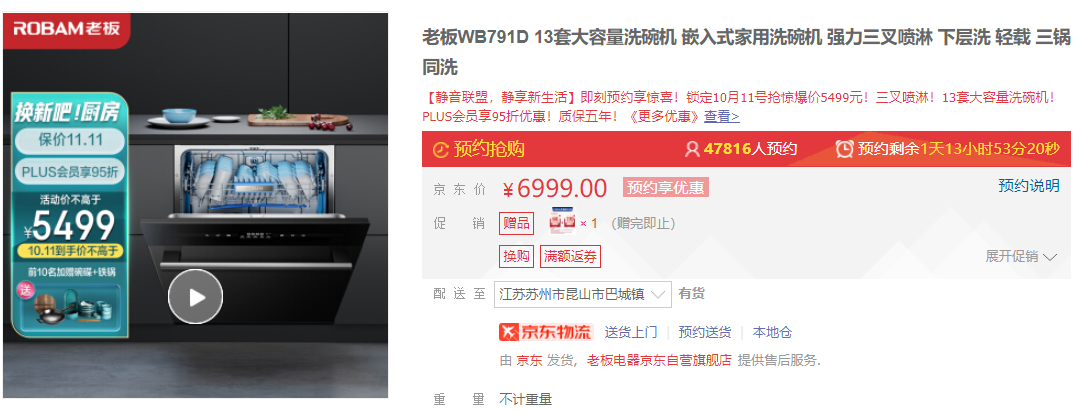Open the delivery address dropdown
The width and height of the screenshot is (1088, 414).
(582, 294)
